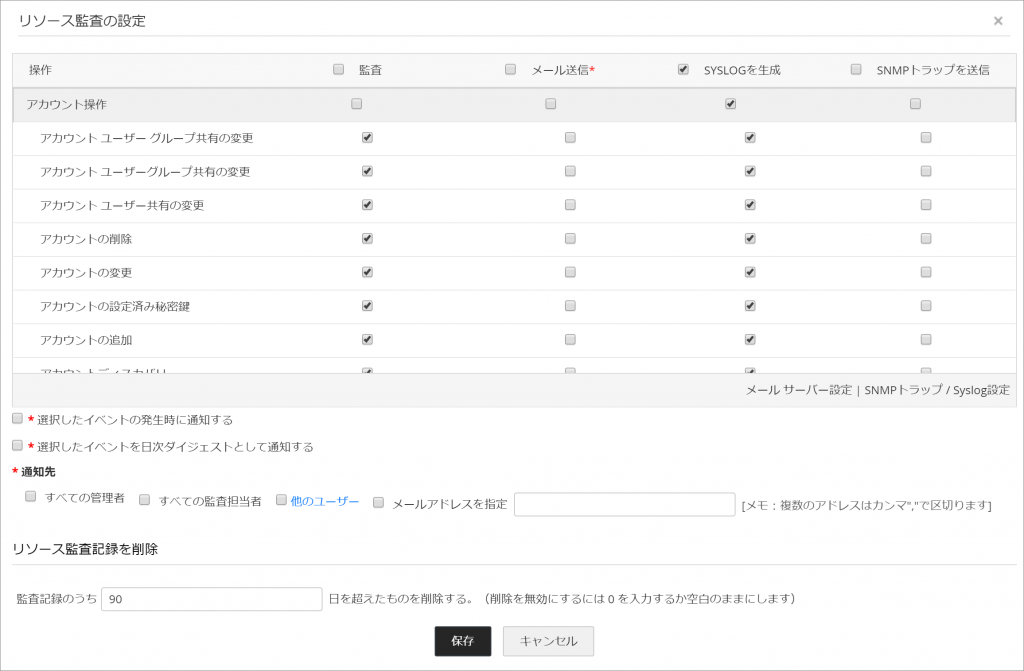
Task: Click the retention days field showing 90
Action: tap(212, 599)
